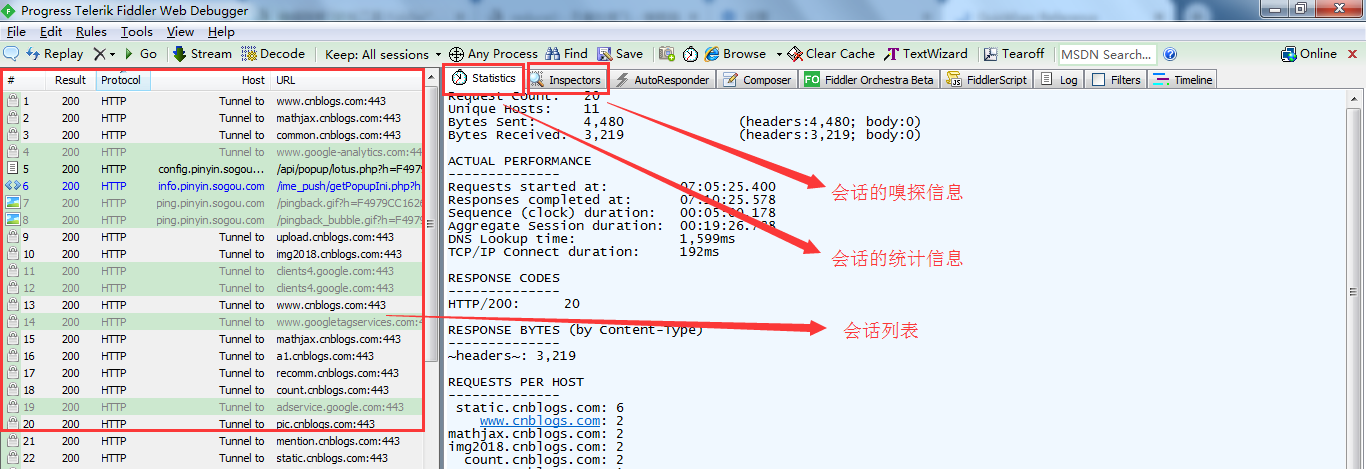
Task: Click the Any Process target picker
Action: [x=493, y=54]
